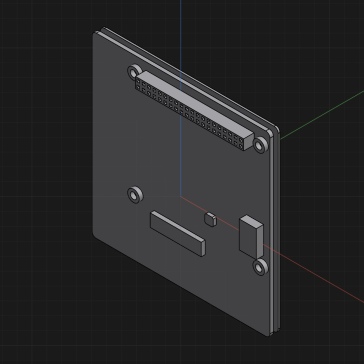The image size is (364, 364).
Task: Click the mounting hole below the tall block
Action: click(x=261, y=267)
